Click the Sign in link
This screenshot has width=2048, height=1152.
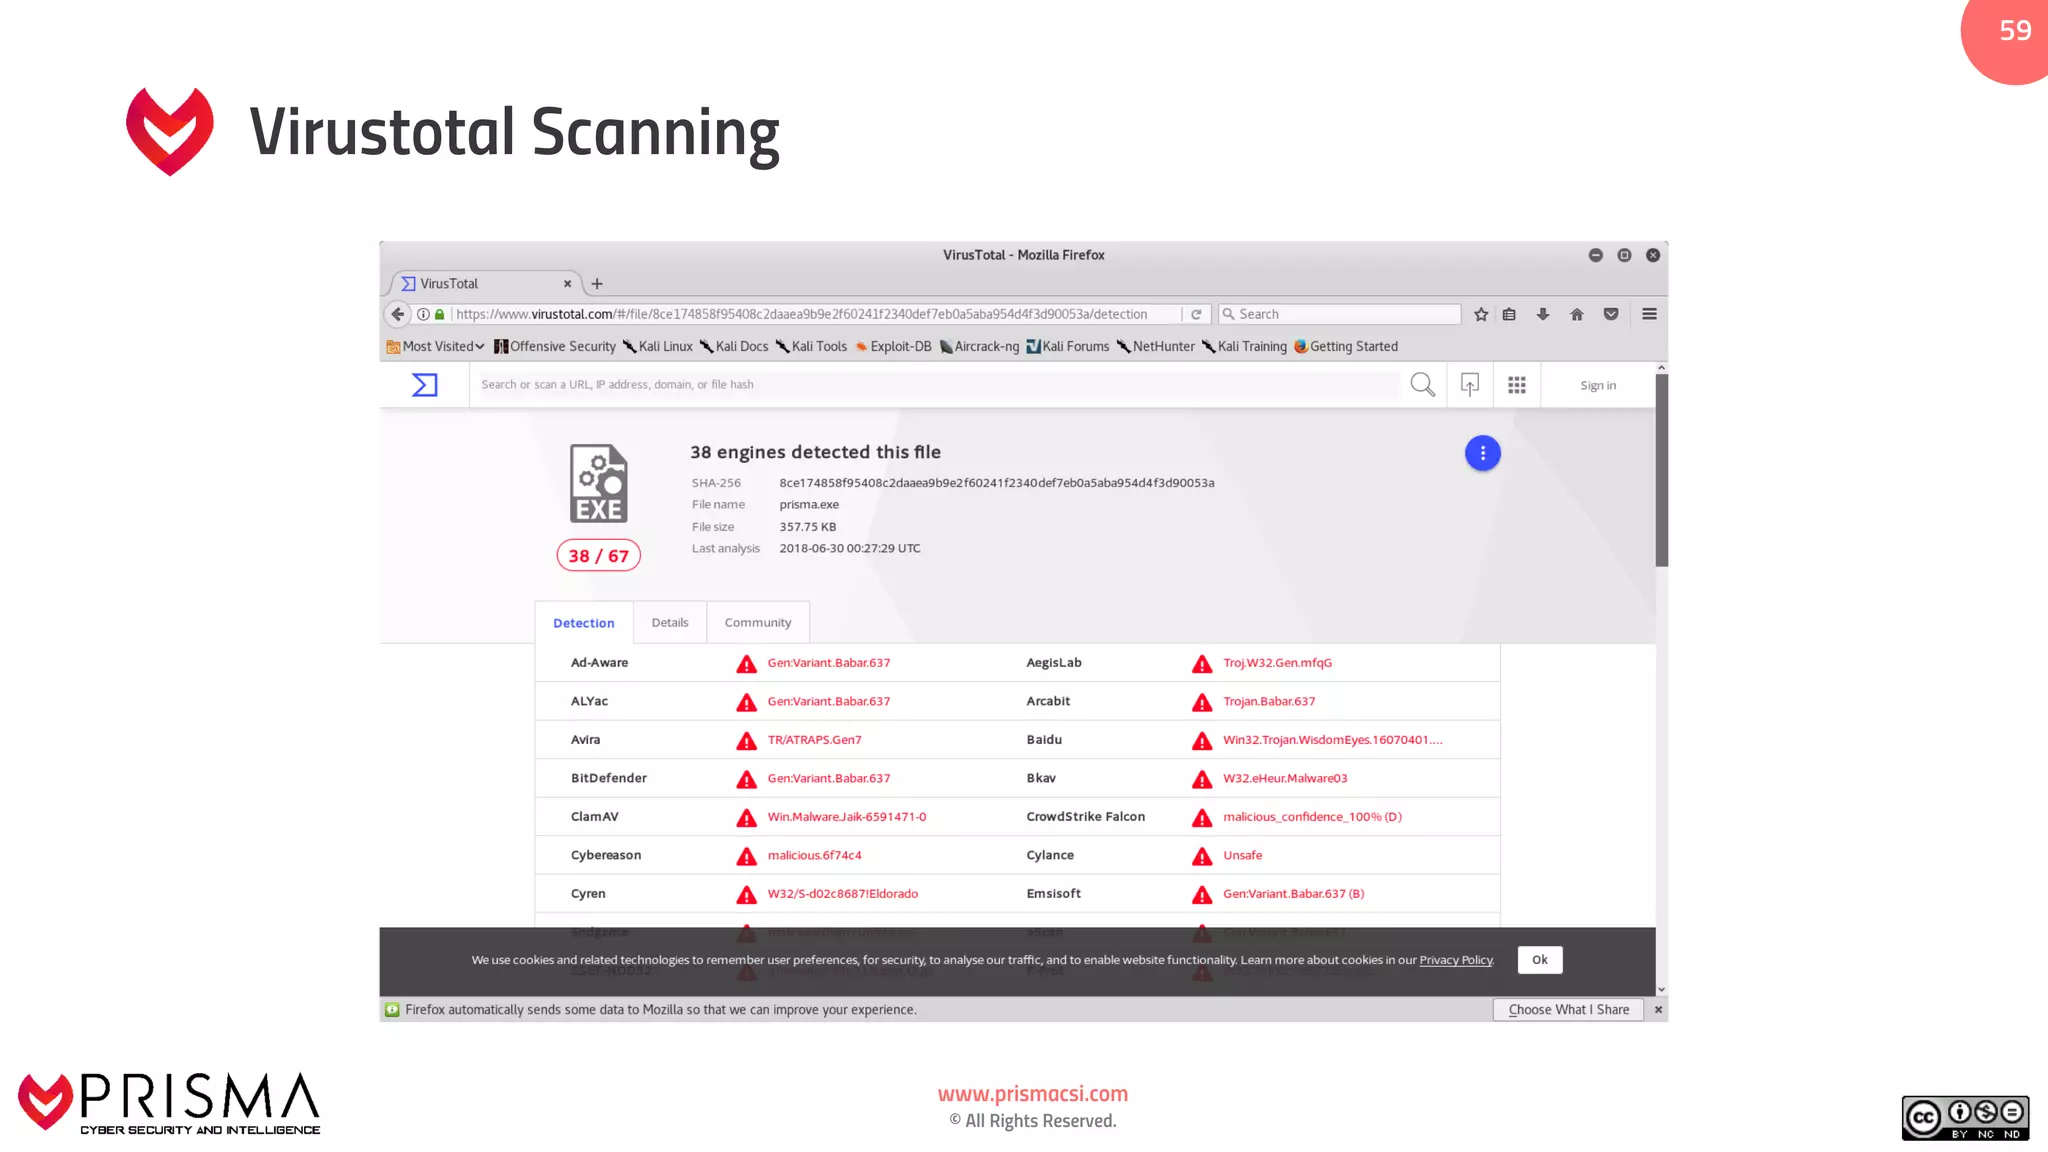(x=1598, y=386)
